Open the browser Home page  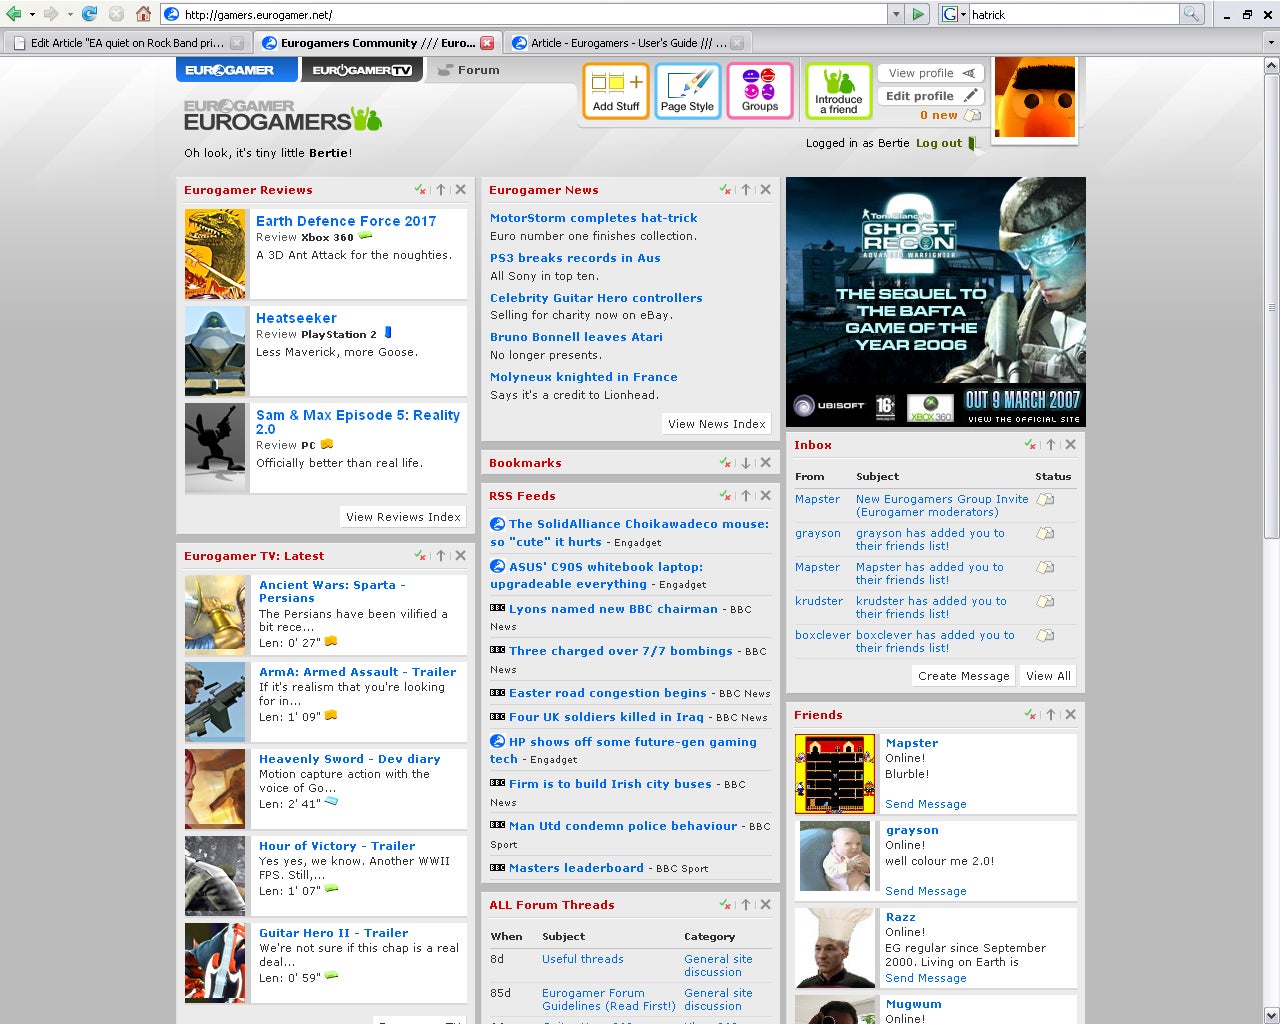tap(144, 14)
